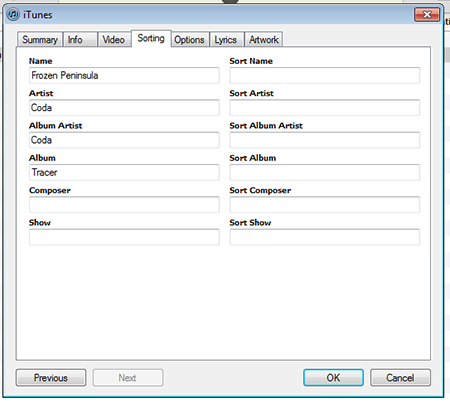The width and height of the screenshot is (450, 402).
Task: Click the empty Show field
Action: pyautogui.click(x=124, y=237)
